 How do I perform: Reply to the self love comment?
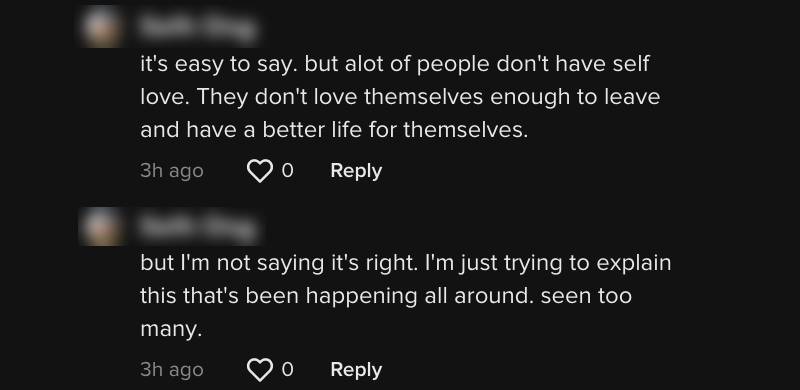[x=356, y=170]
